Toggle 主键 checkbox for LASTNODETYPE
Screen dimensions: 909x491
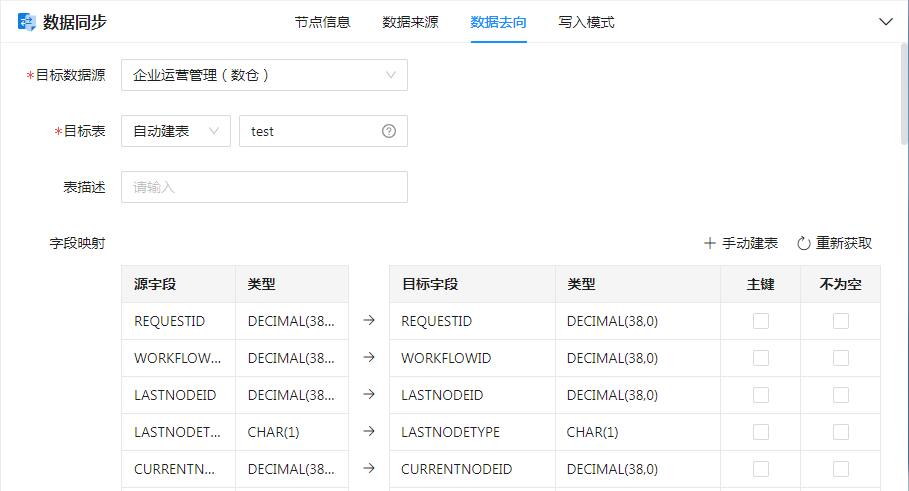(761, 432)
